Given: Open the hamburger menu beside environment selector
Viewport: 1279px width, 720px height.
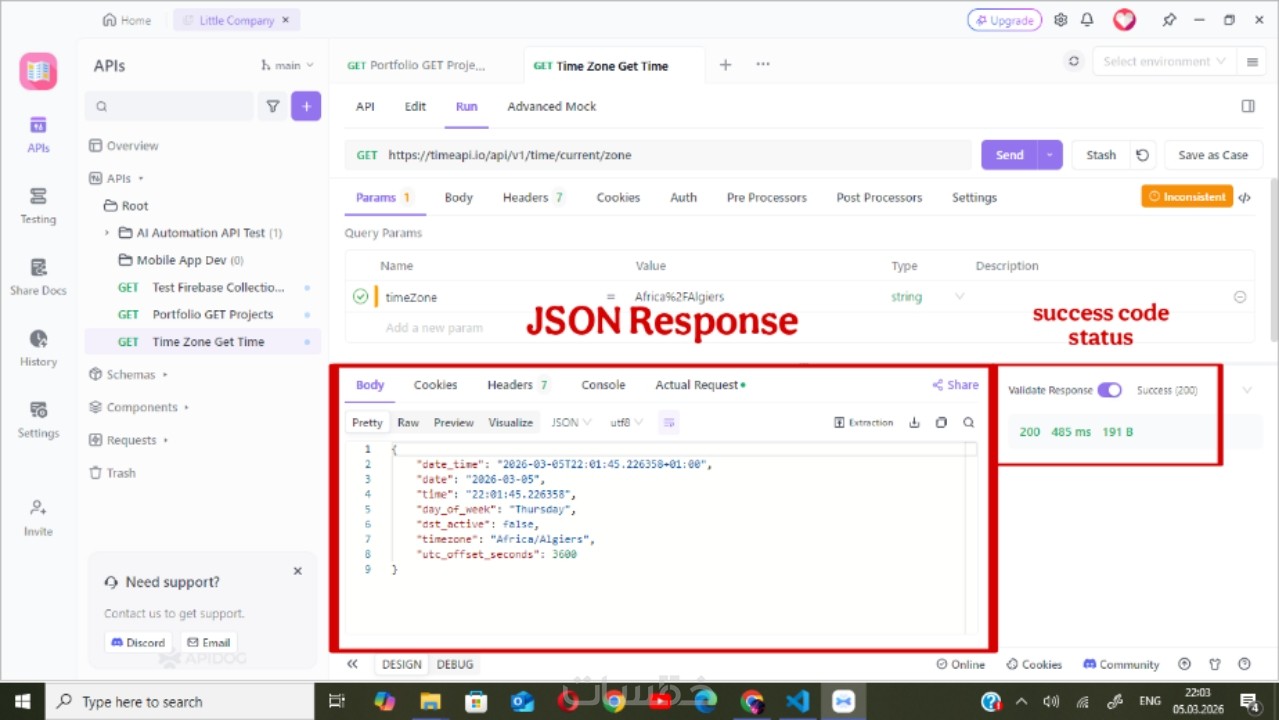Looking at the screenshot, I should tap(1252, 61).
